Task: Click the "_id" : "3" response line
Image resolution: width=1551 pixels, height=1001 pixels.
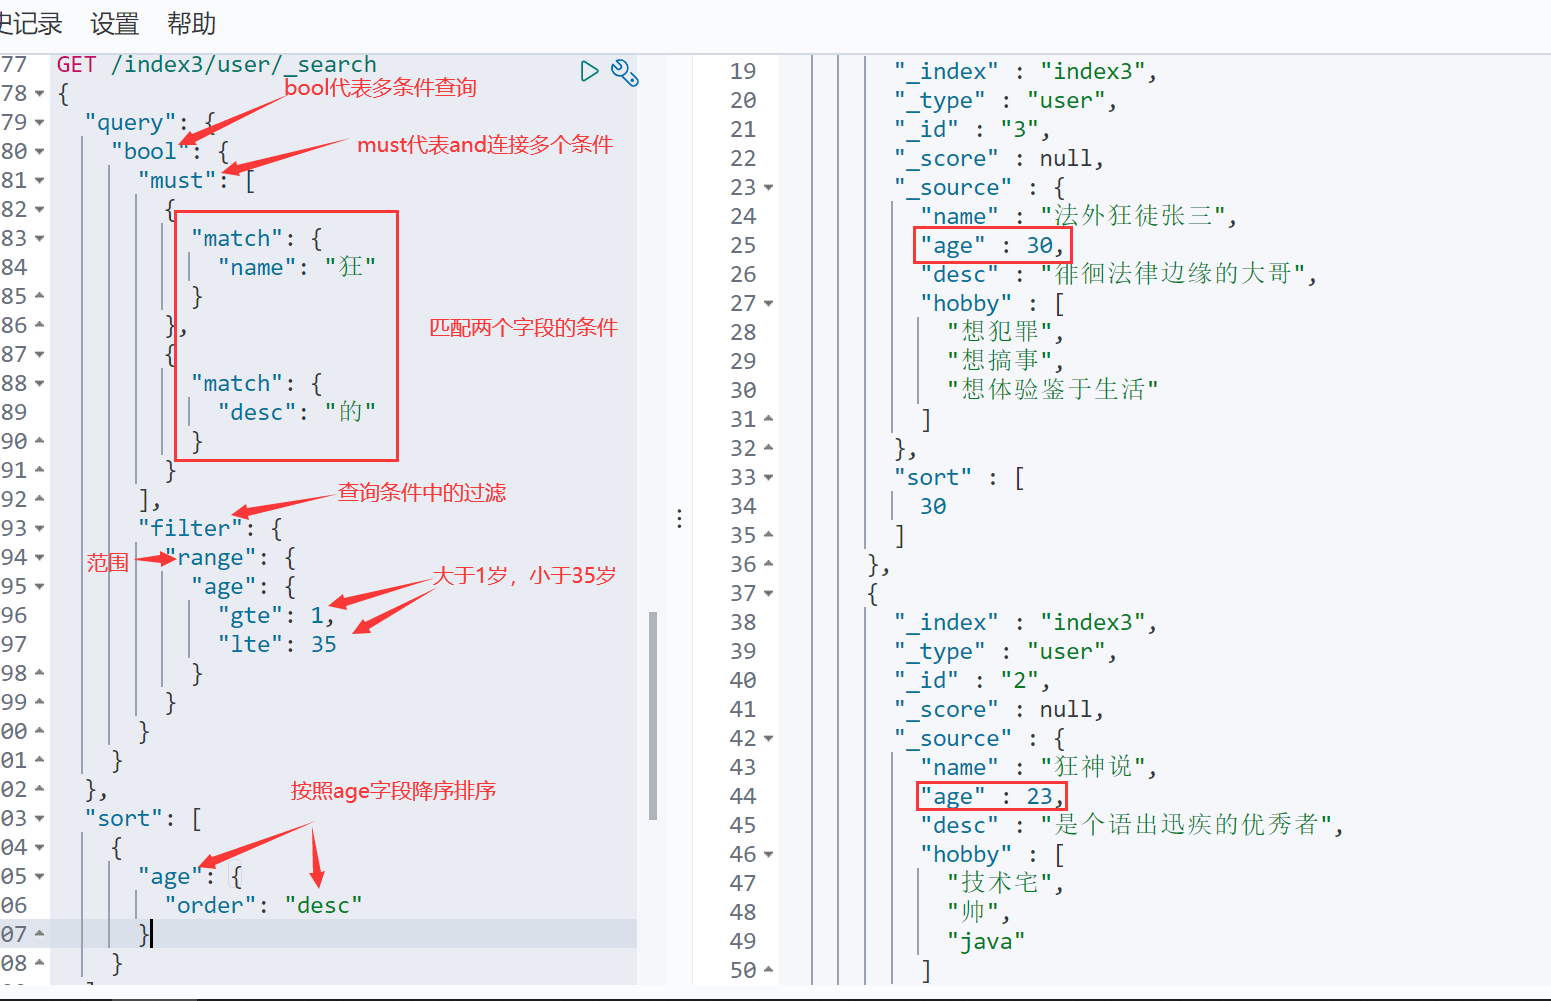Action: [972, 130]
